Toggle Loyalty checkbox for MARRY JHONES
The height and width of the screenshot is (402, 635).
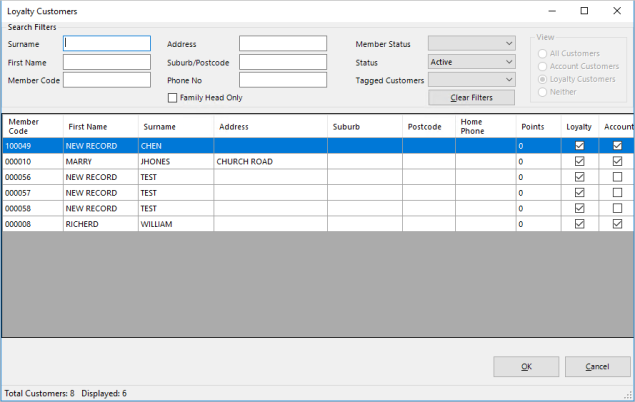(579, 161)
